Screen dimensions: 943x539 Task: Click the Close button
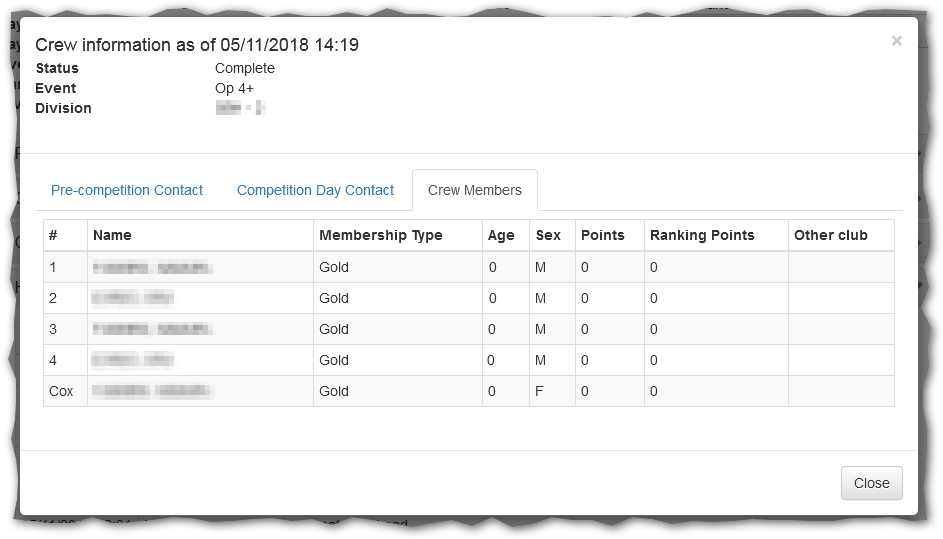[x=871, y=483]
